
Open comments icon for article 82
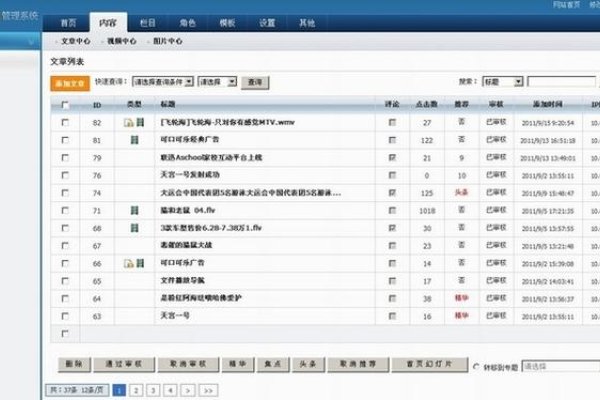pyautogui.click(x=392, y=122)
